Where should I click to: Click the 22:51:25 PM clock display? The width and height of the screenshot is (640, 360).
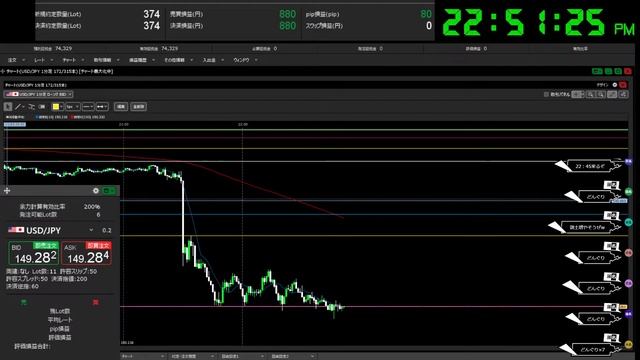539,22
